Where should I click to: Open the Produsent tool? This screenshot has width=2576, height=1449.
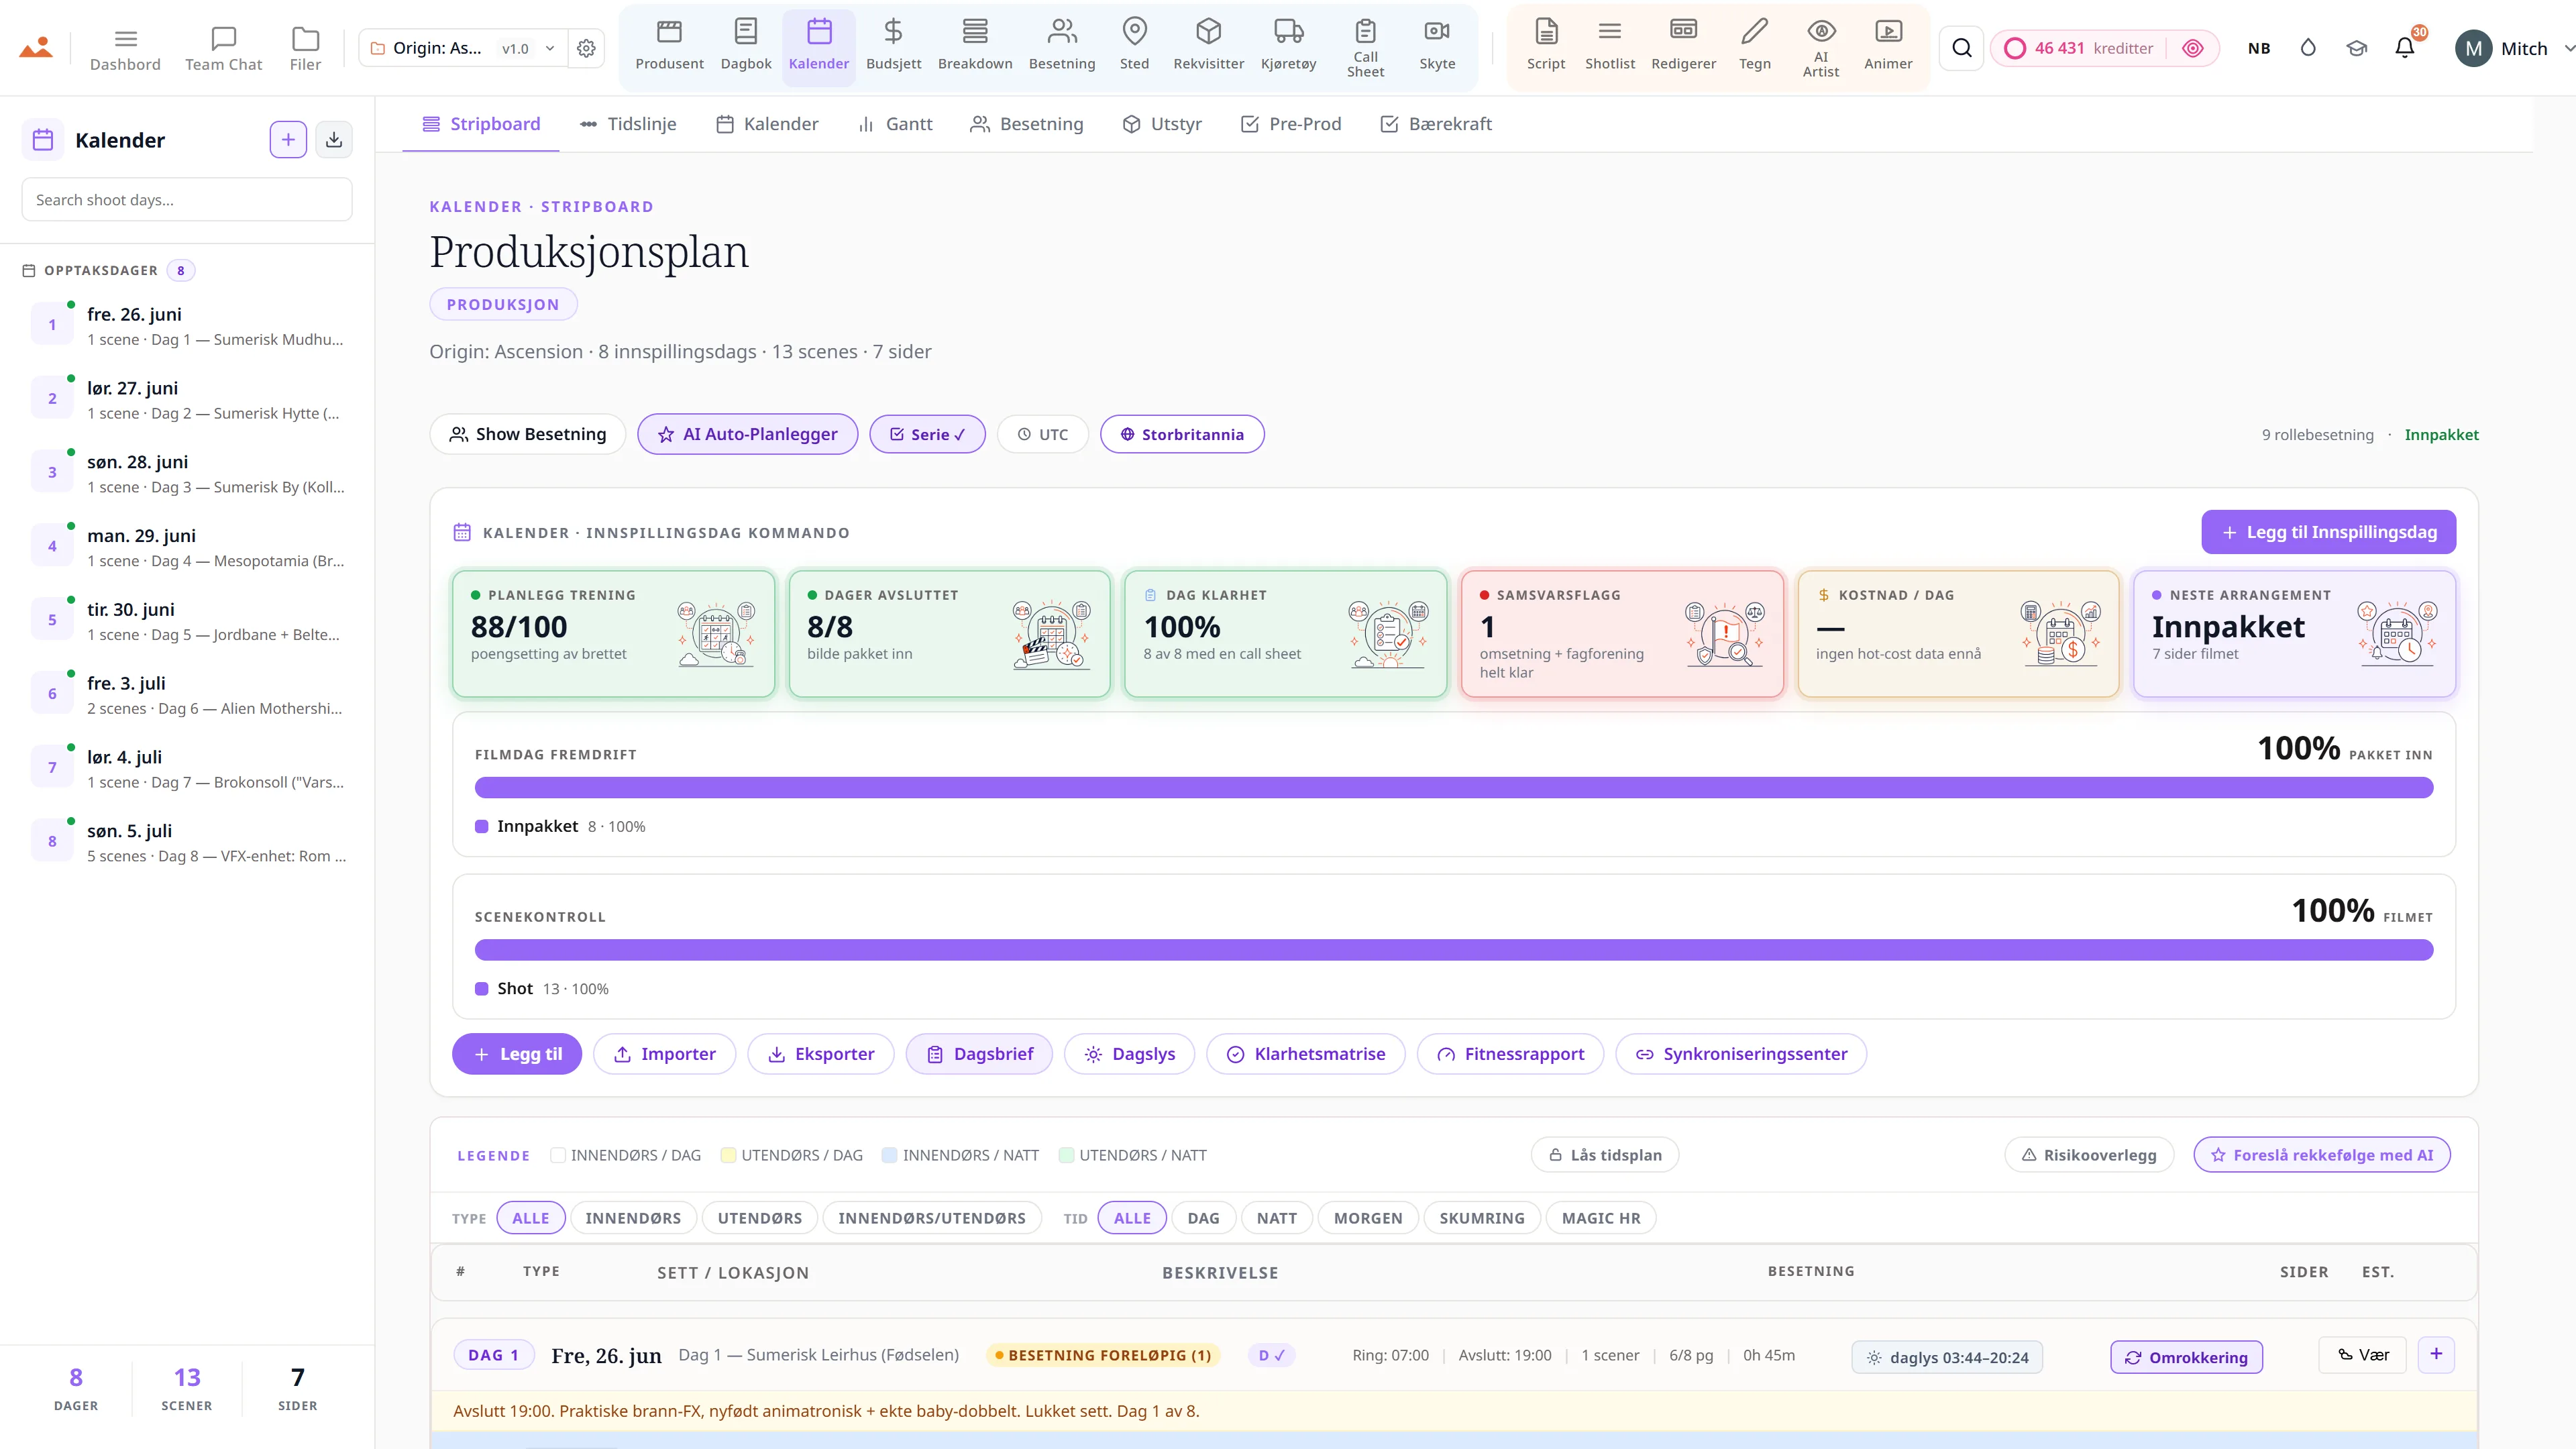tap(669, 46)
